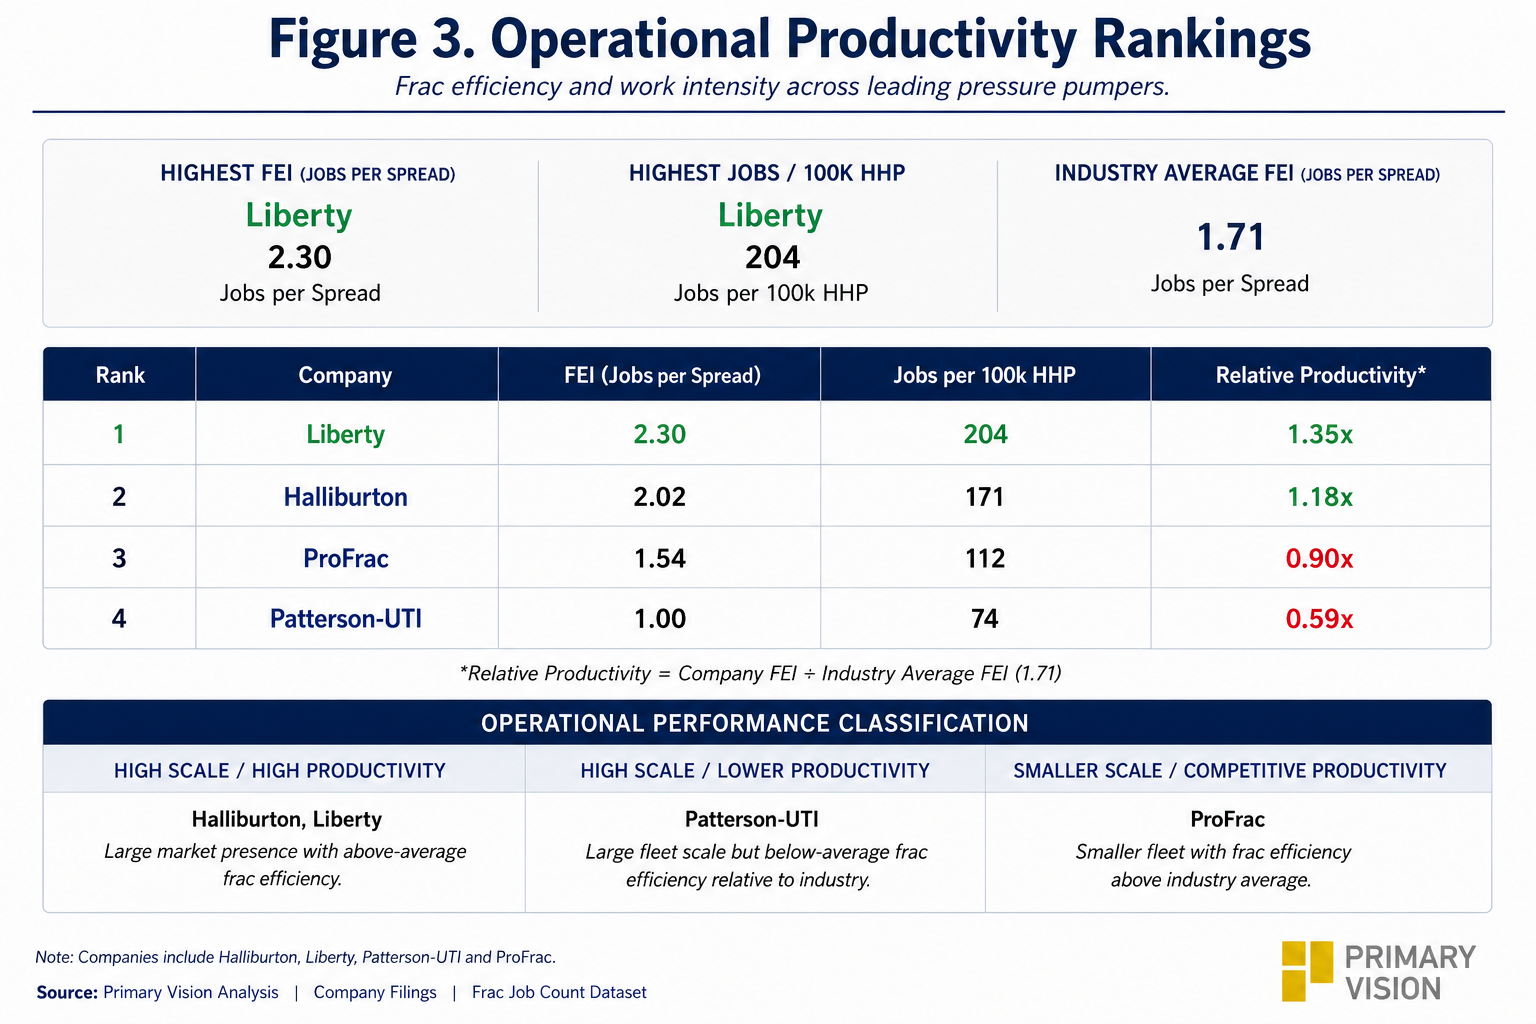Click the 'Company' column header
The image size is (1536, 1024).
coord(345,375)
